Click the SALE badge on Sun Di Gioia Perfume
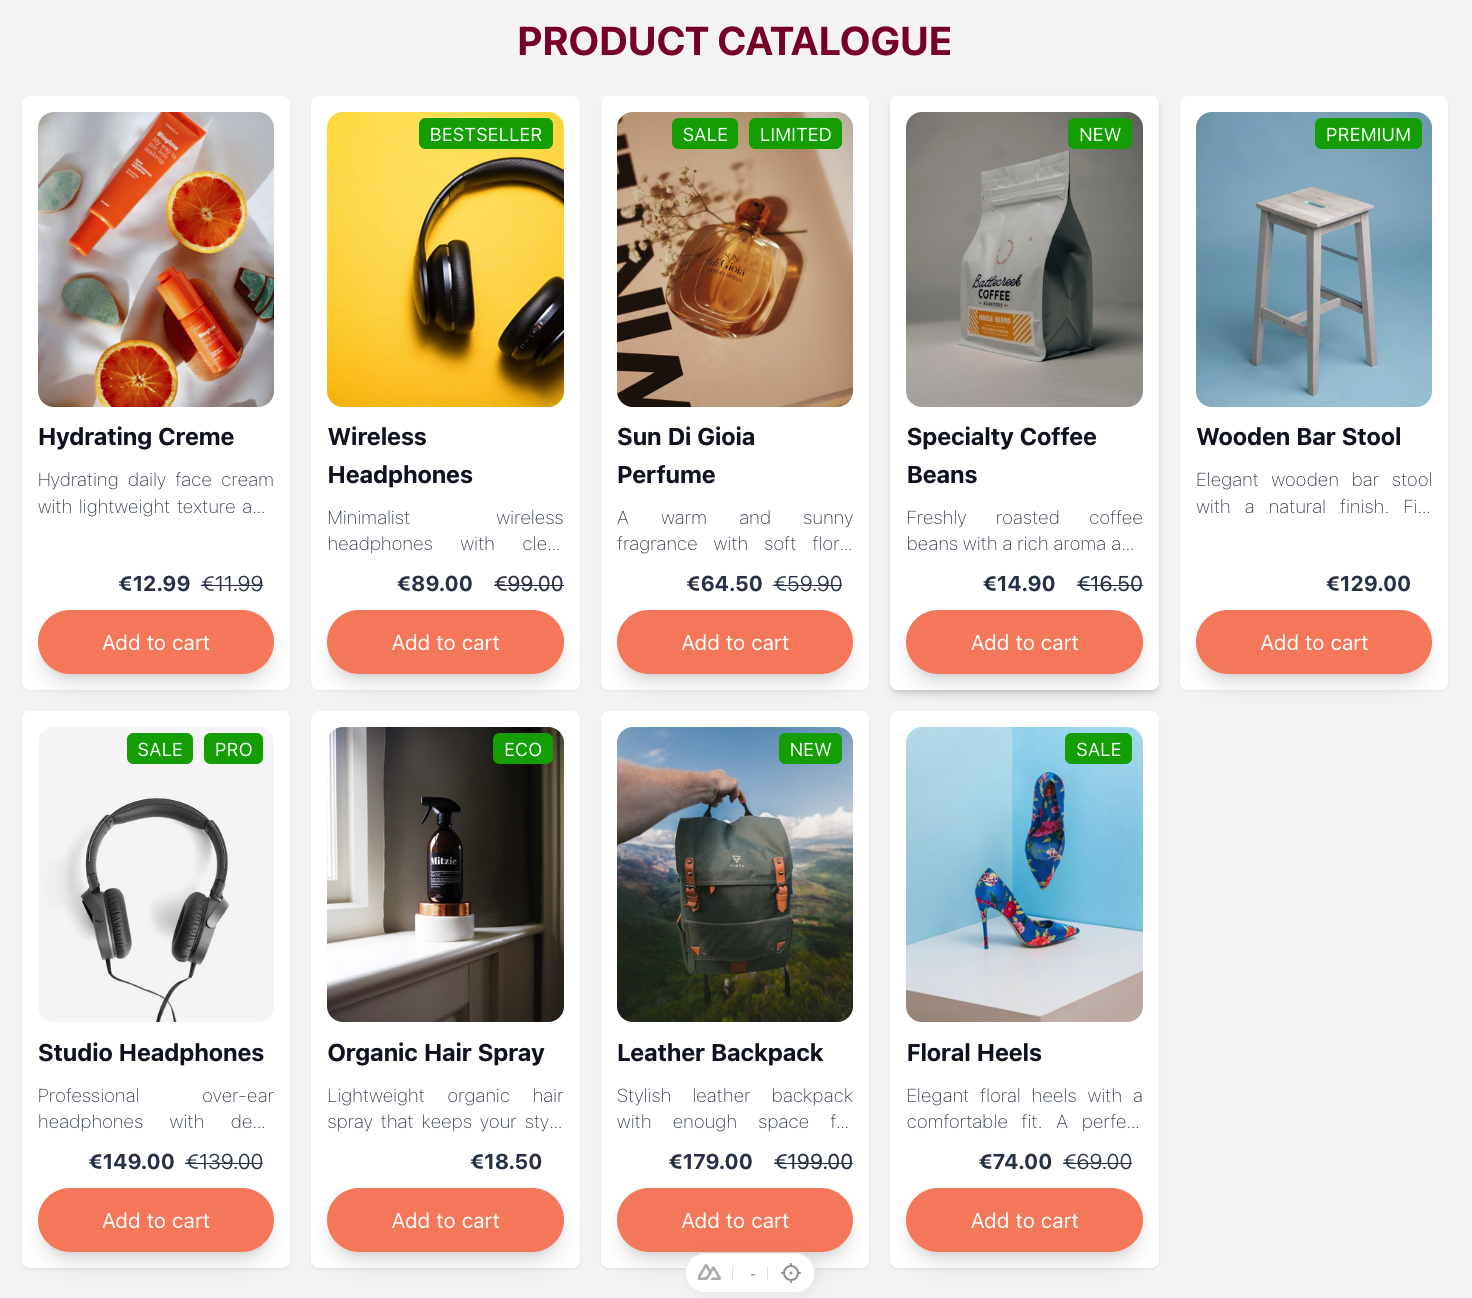This screenshot has height=1298, width=1472. point(705,133)
